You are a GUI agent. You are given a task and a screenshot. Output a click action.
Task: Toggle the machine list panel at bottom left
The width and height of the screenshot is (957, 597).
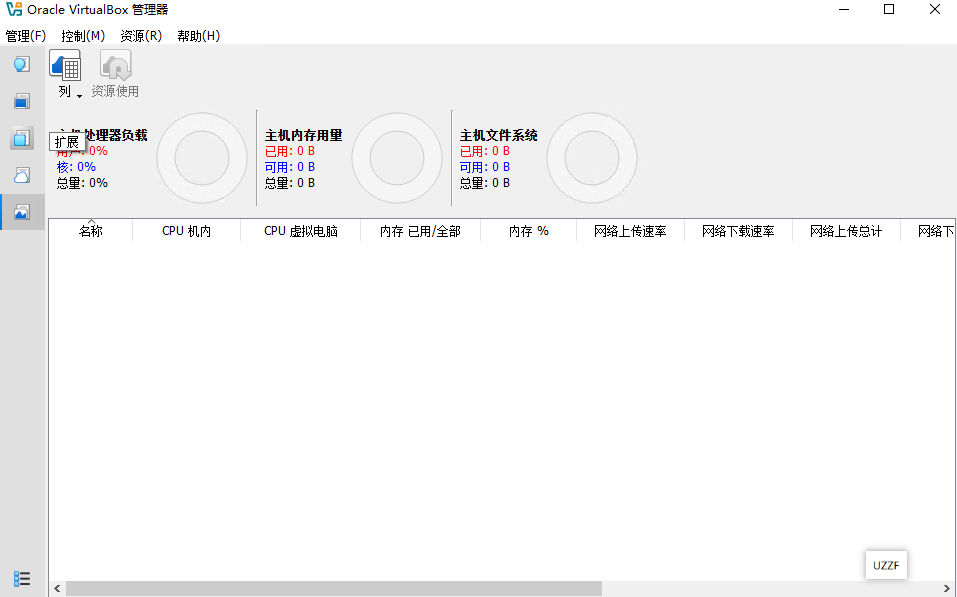point(22,578)
